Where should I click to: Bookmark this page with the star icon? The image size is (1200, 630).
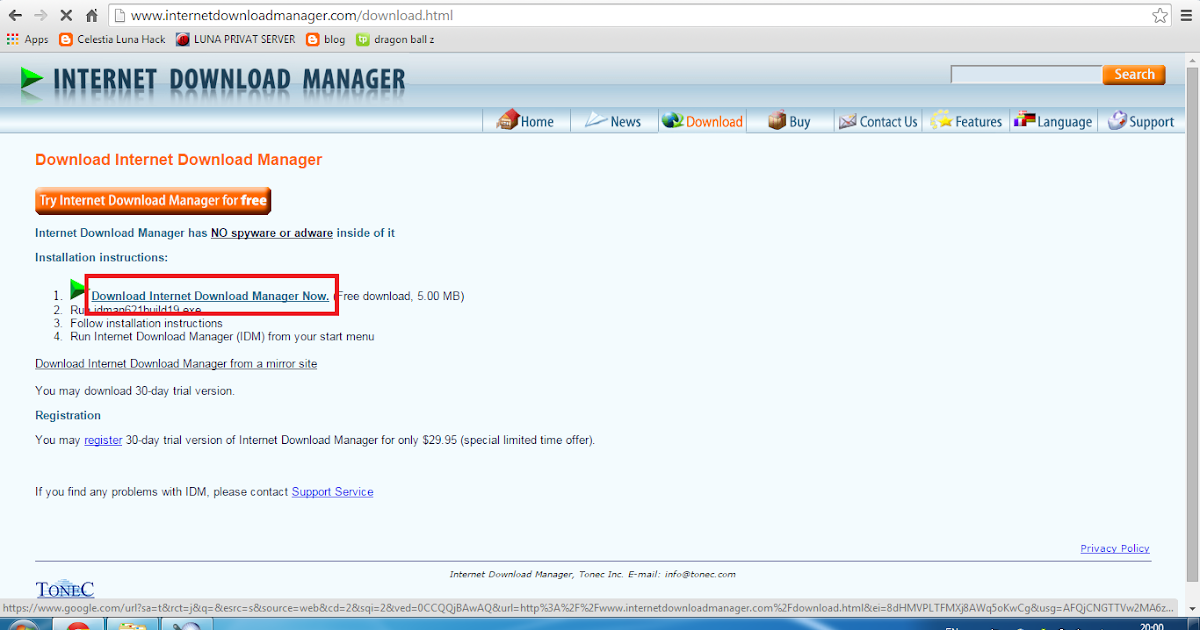click(x=1160, y=16)
